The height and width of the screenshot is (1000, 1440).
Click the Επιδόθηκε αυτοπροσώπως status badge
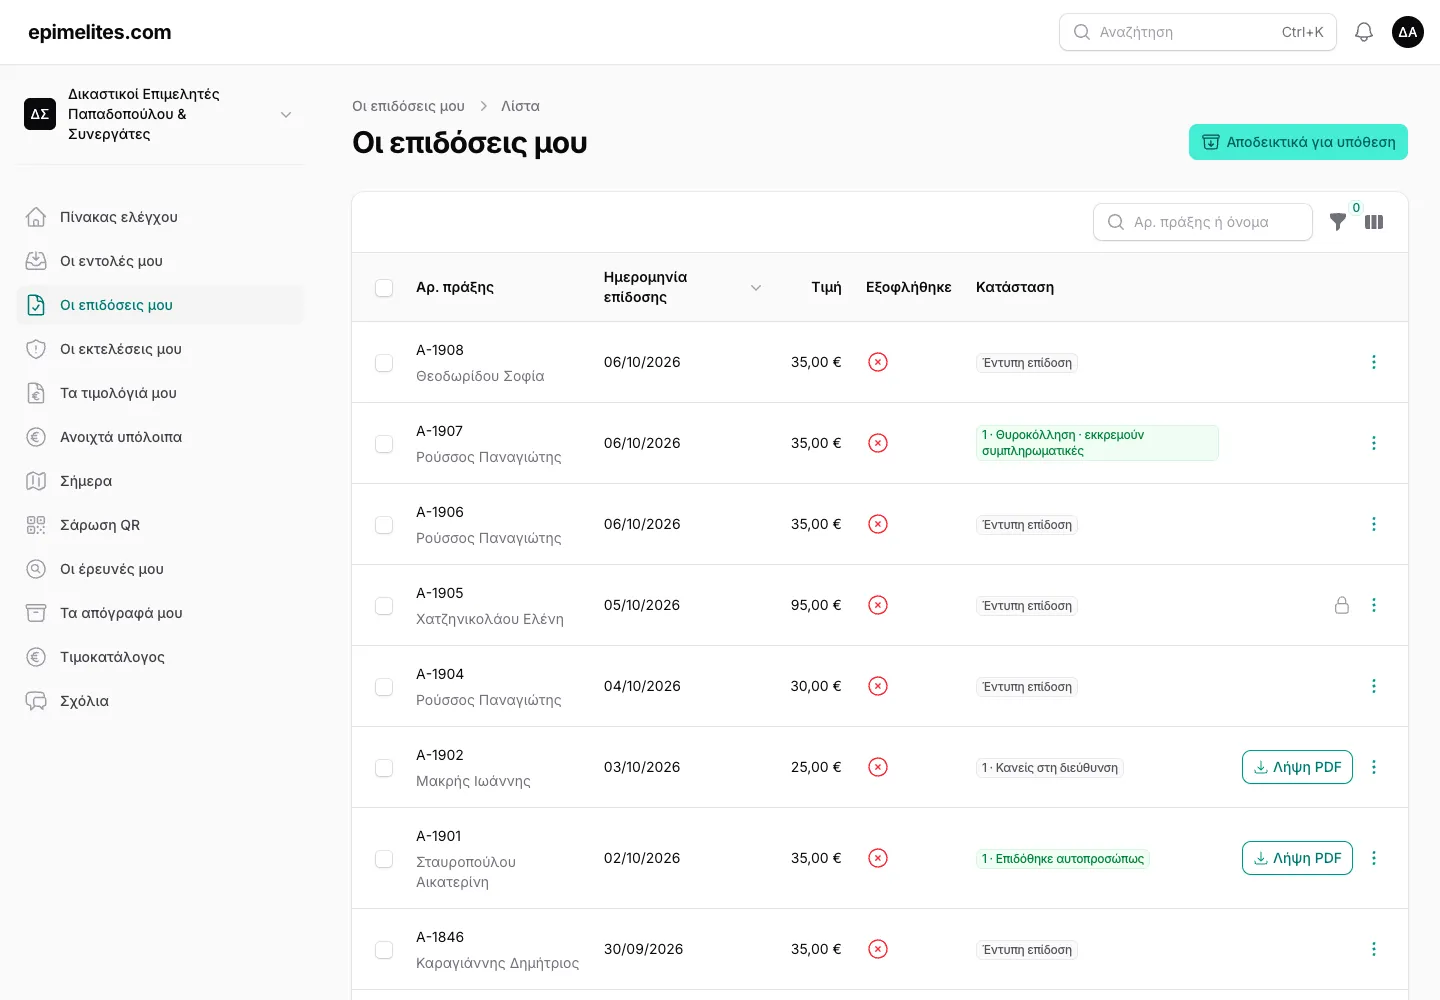coord(1063,859)
